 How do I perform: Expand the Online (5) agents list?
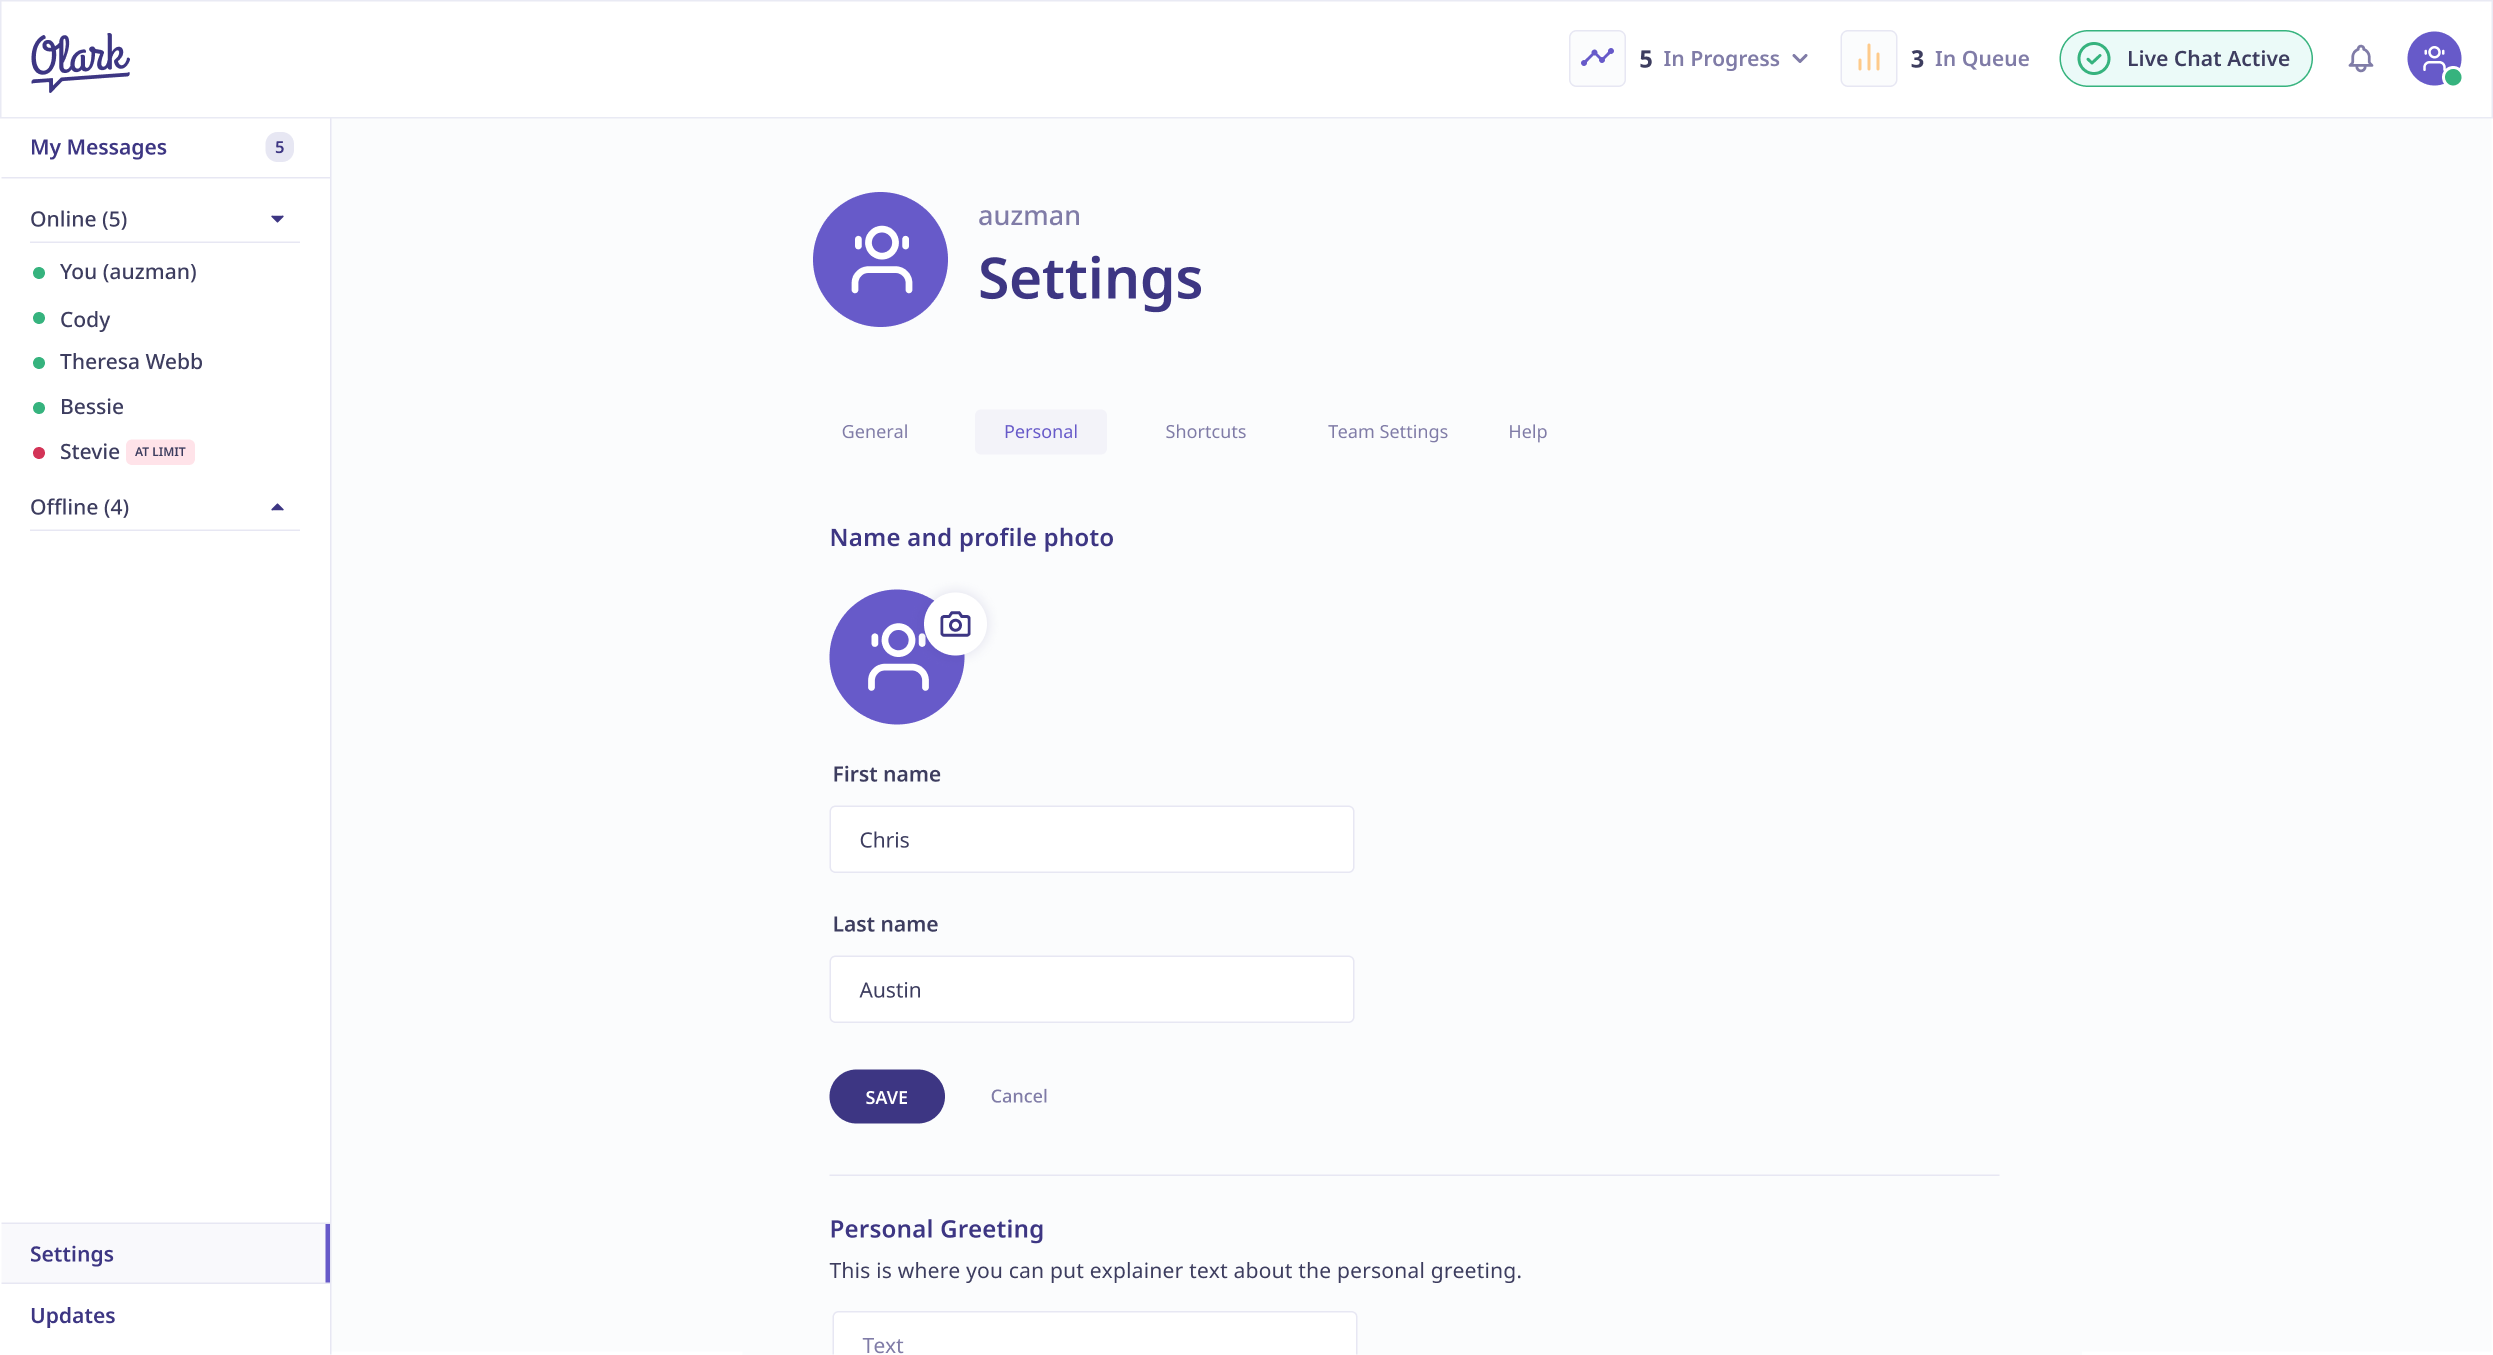279,219
